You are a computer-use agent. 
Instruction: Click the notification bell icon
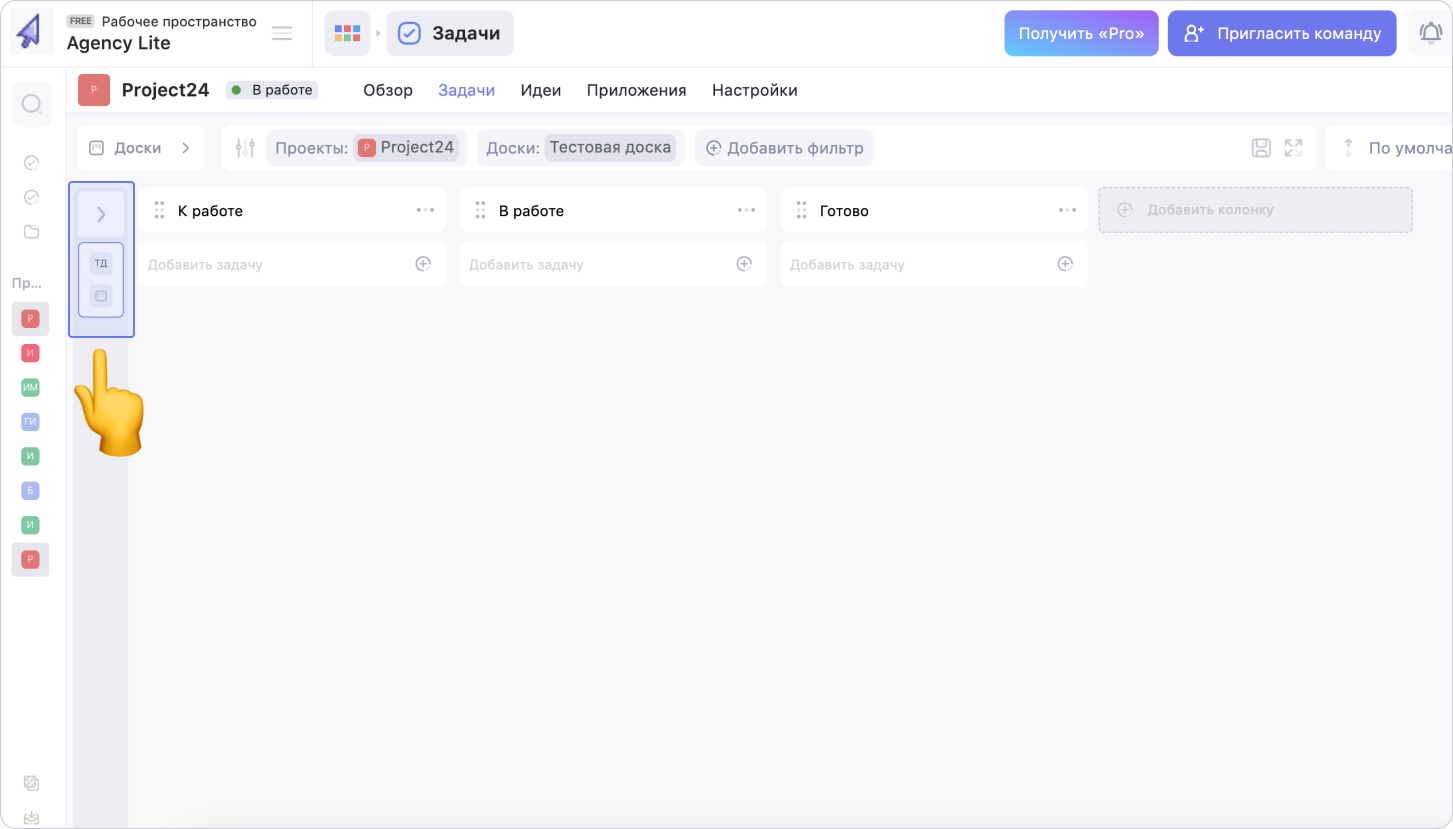point(1430,33)
